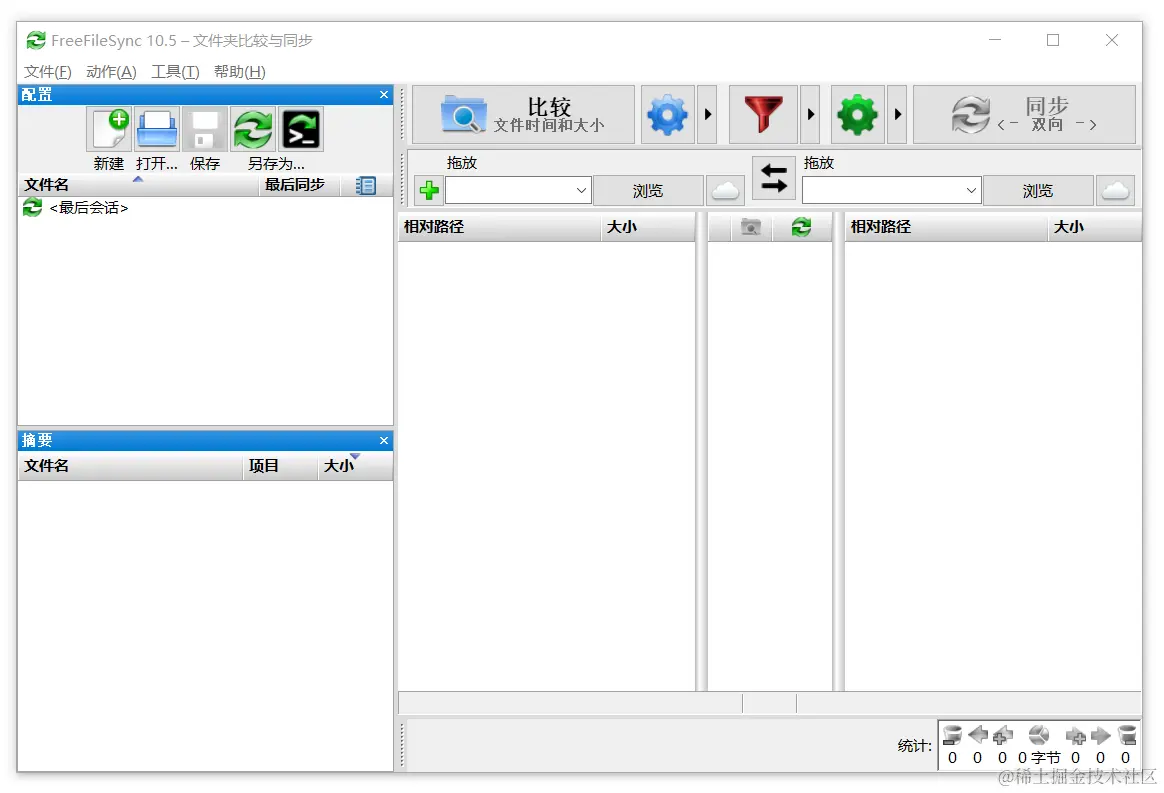
Task: Minimize the FreeFileSync window
Action: click(995, 40)
